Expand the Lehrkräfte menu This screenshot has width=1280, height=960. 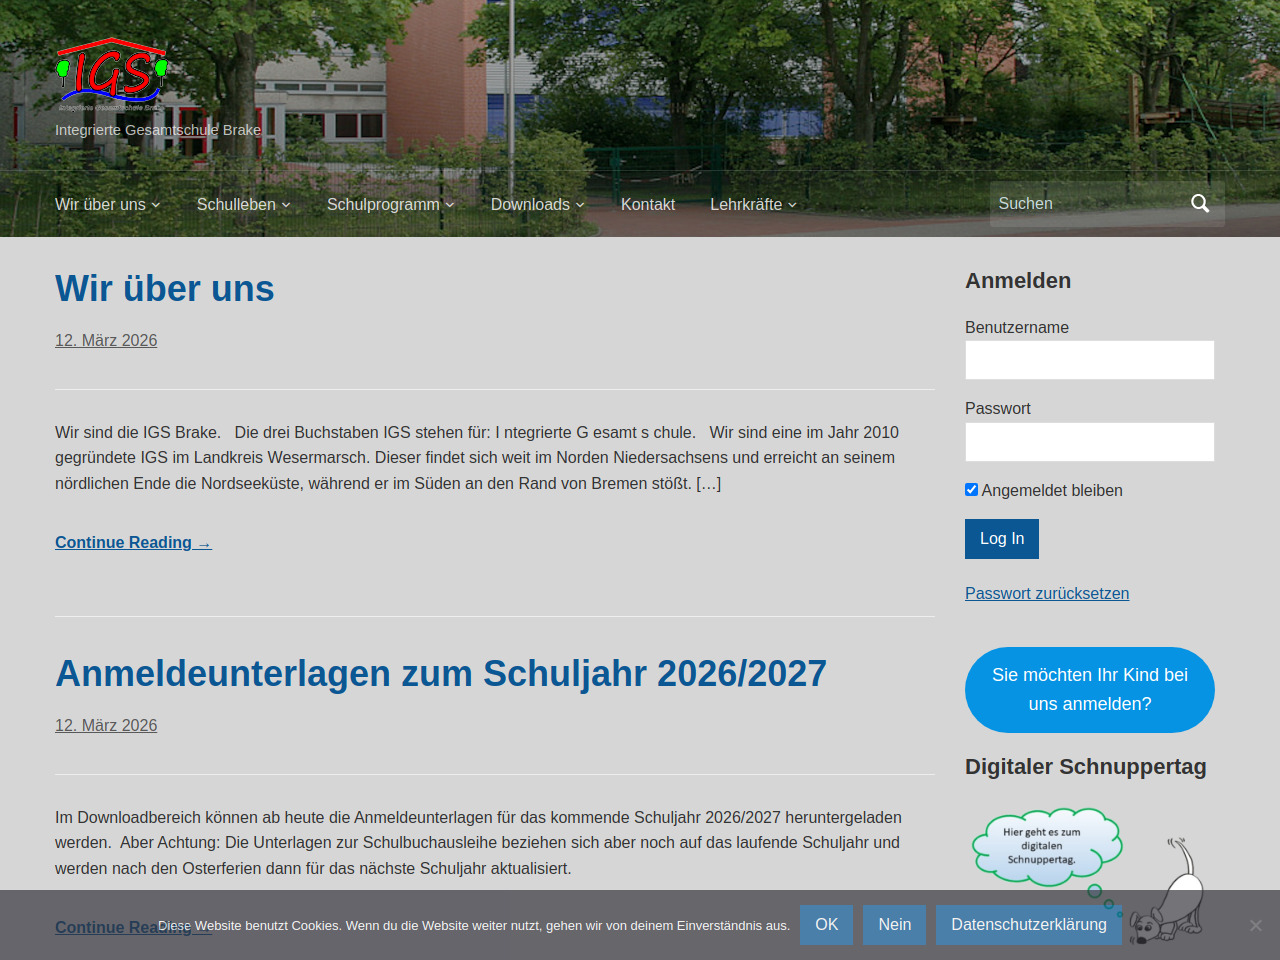click(x=753, y=205)
